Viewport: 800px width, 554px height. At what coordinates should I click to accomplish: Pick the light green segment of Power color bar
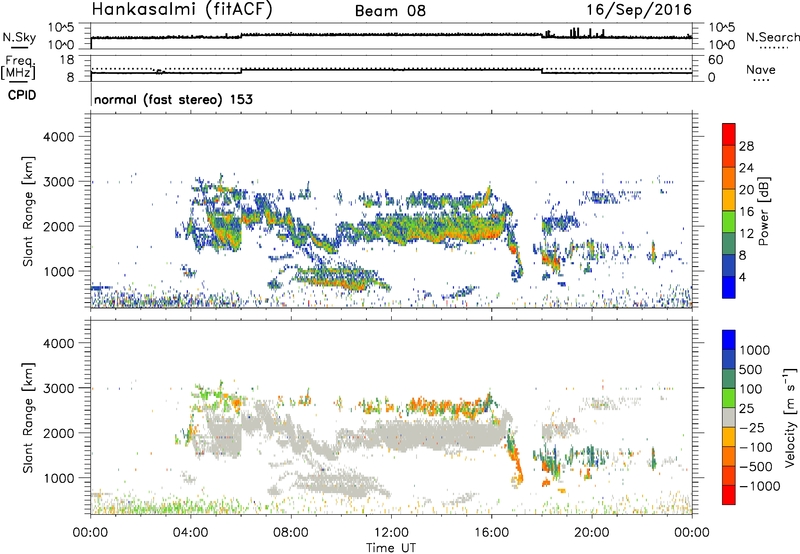(729, 222)
